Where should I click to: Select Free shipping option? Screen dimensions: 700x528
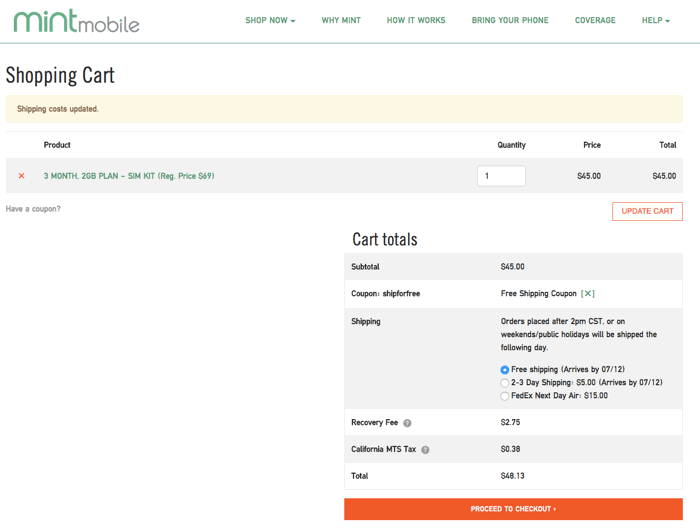tap(504, 370)
